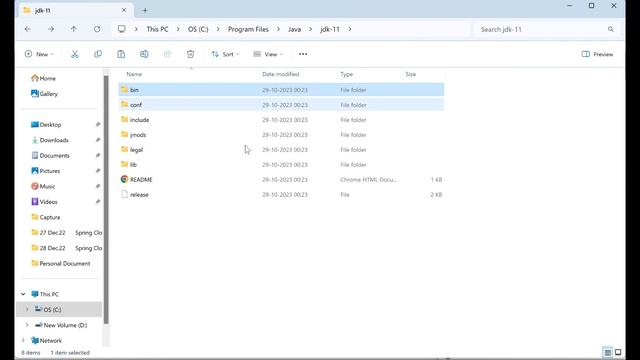Viewport: 640px width, 360px height.
Task: Click the search magnifier icon
Action: click(x=611, y=29)
